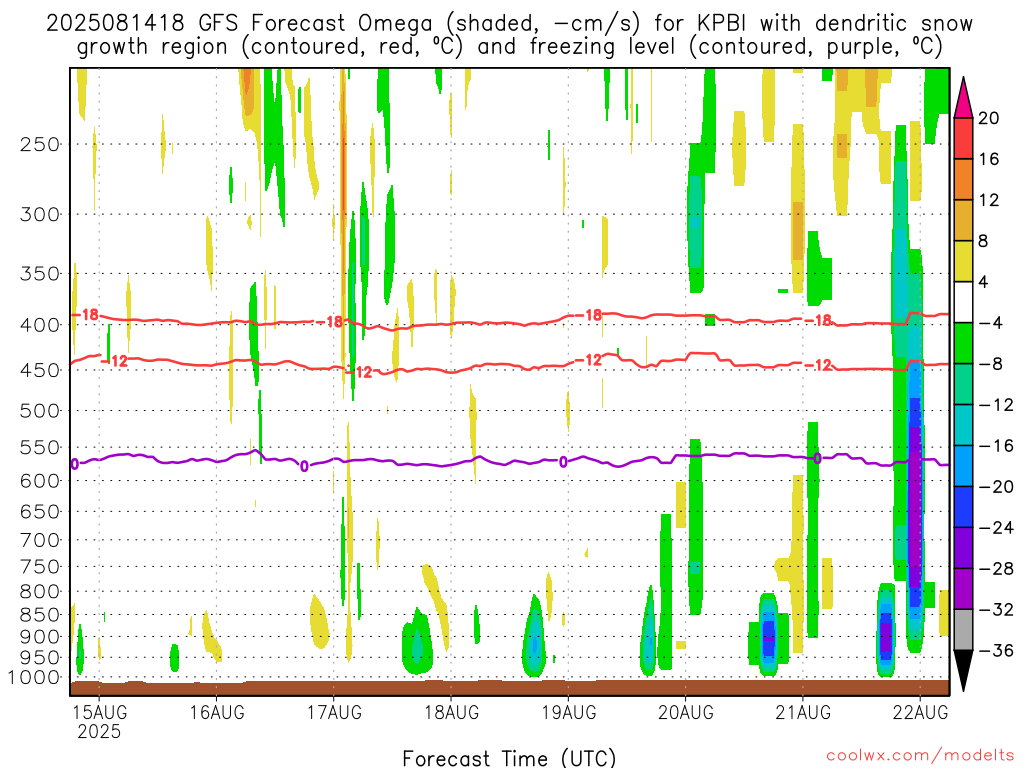This screenshot has height=768, width=1024.
Task: Select the 18AUG date tick label
Action: pos(451,712)
